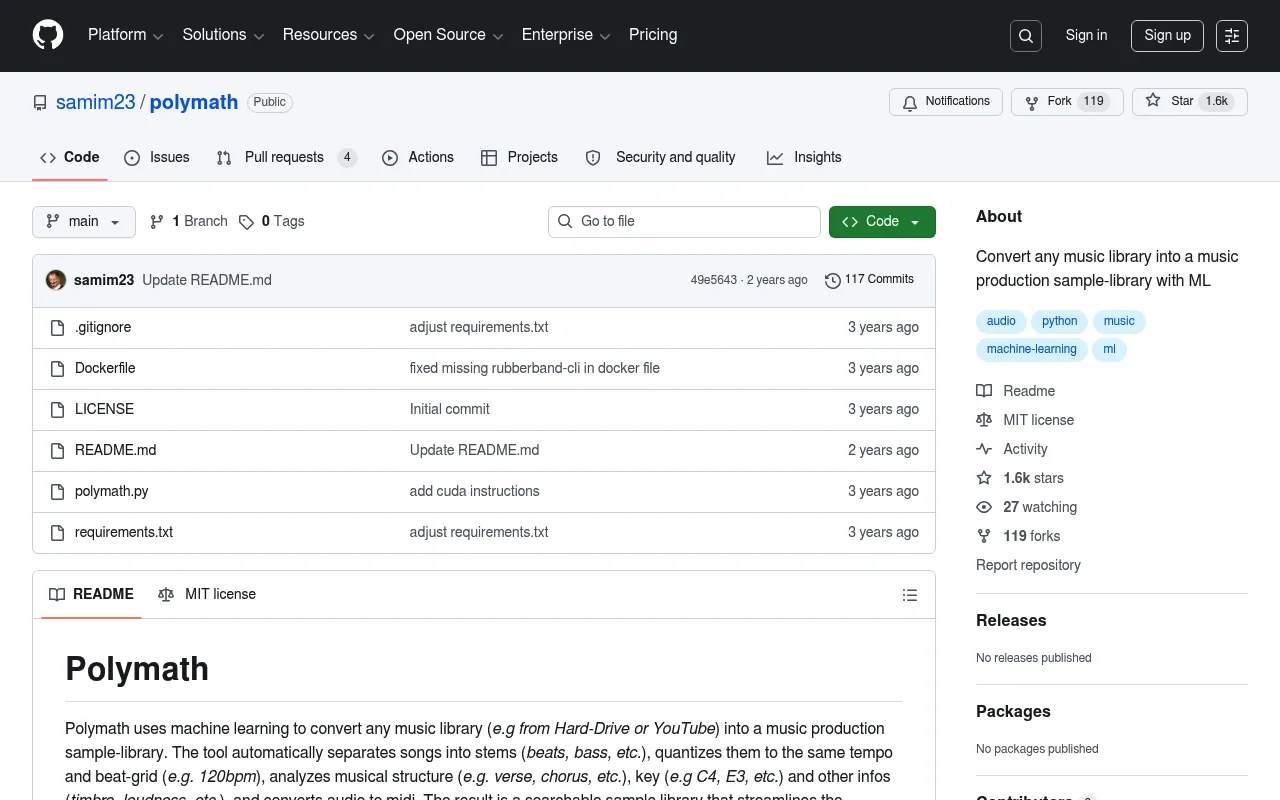
Task: Open the Releases section heading link
Action: [x=1011, y=620]
